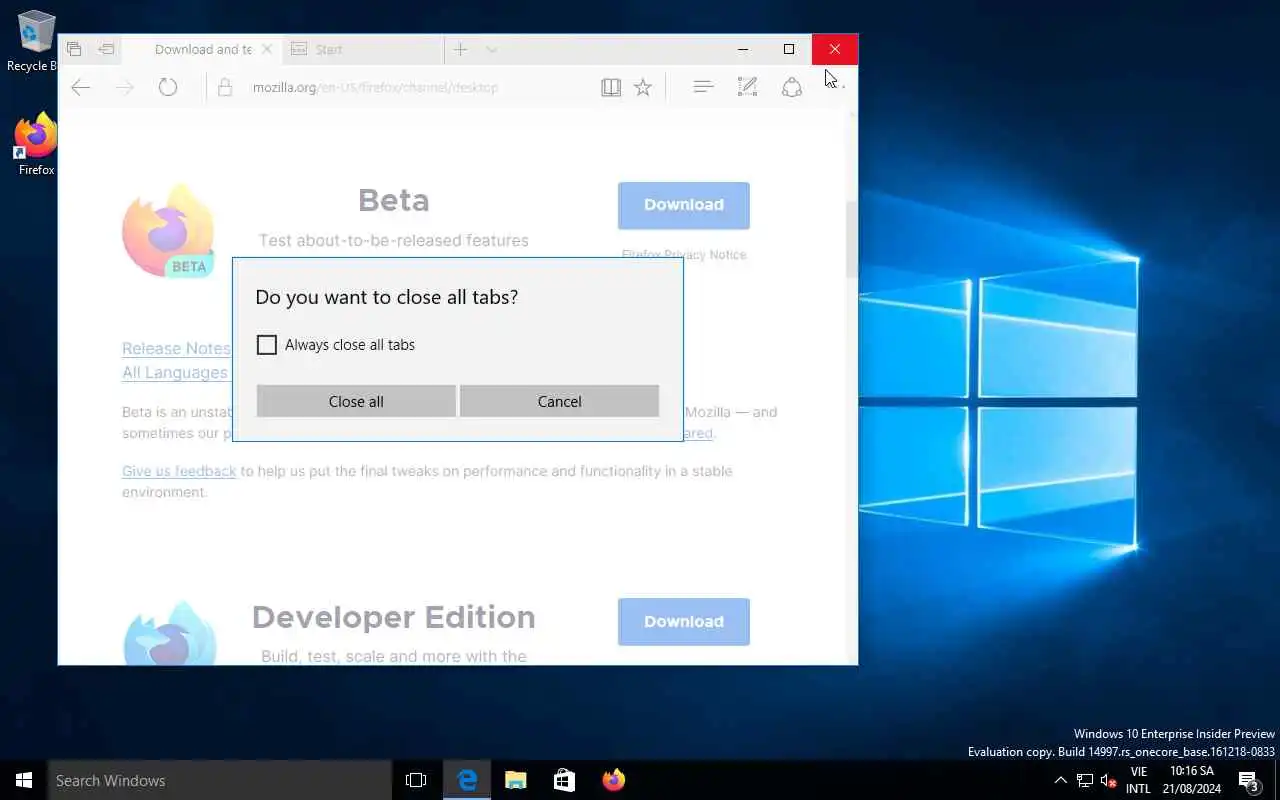Click the Share icon in Edge toolbar

[x=792, y=87]
